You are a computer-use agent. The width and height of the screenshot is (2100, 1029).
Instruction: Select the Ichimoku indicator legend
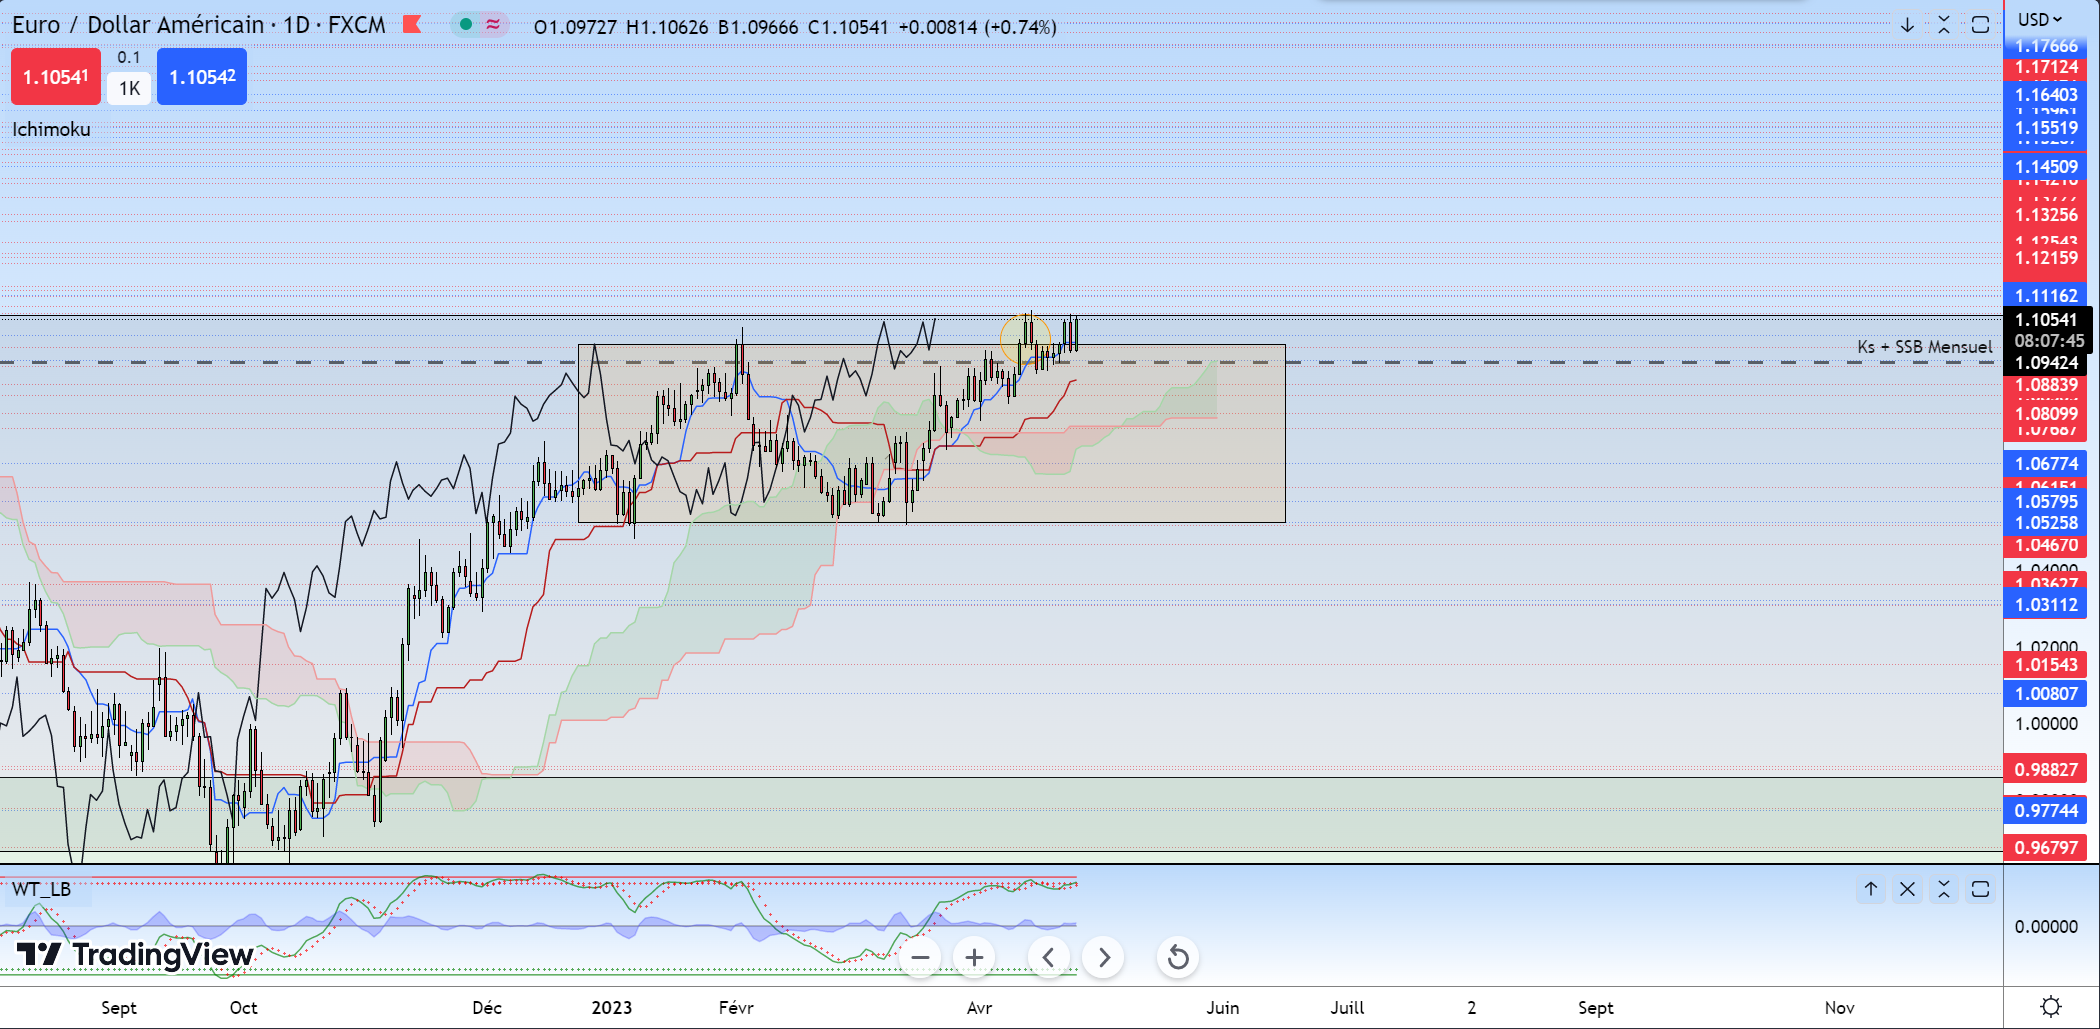pyautogui.click(x=51, y=129)
